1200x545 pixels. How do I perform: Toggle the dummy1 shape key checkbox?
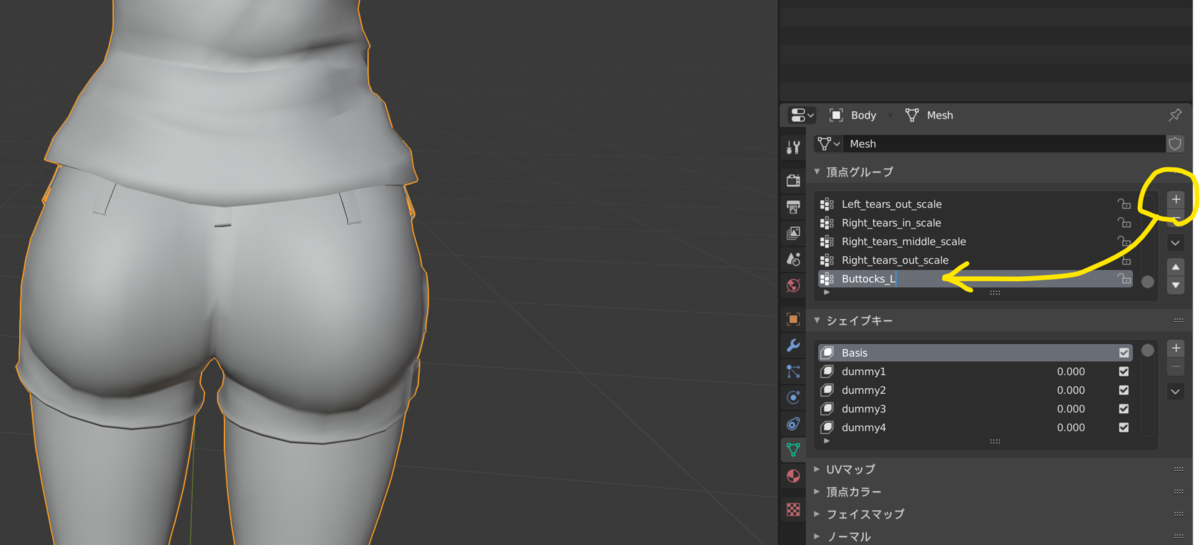tap(1124, 371)
